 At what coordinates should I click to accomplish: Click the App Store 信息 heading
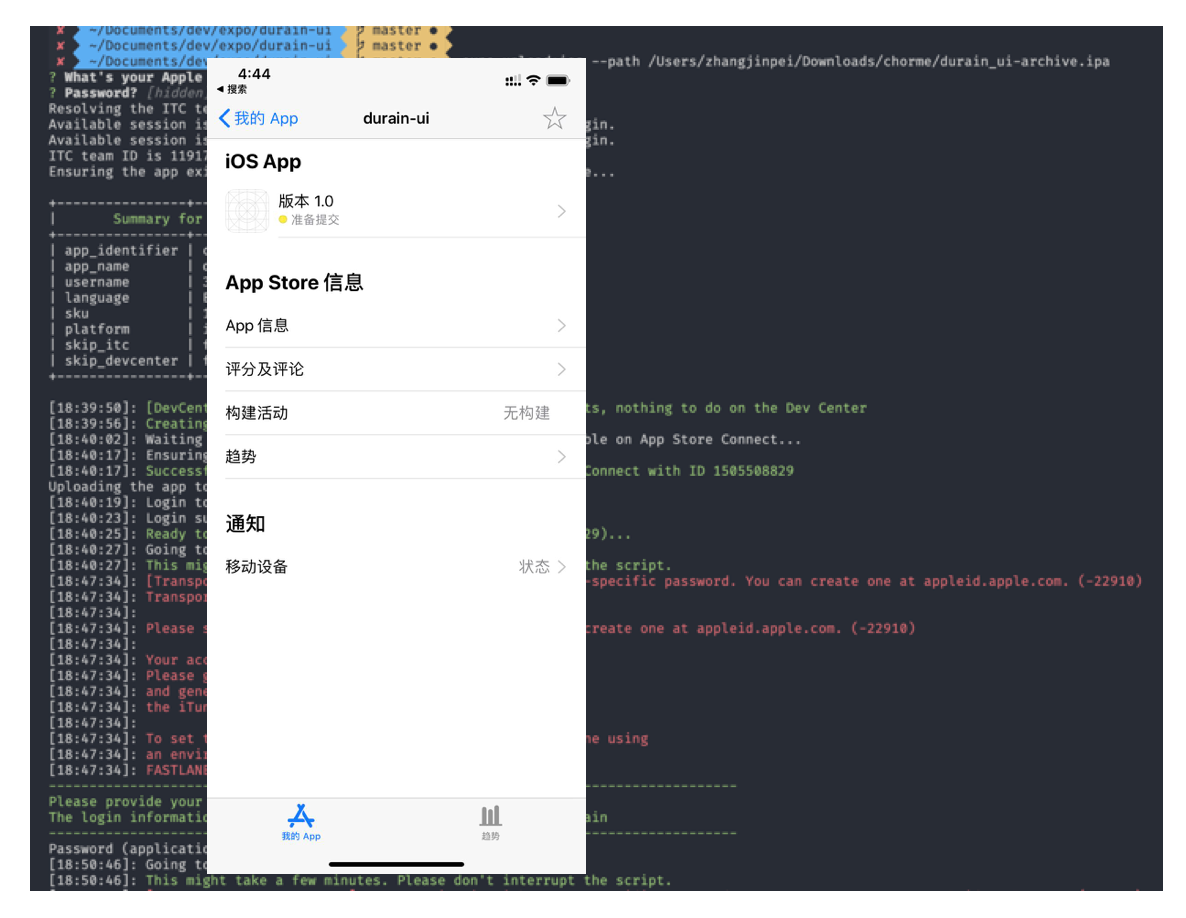294,283
